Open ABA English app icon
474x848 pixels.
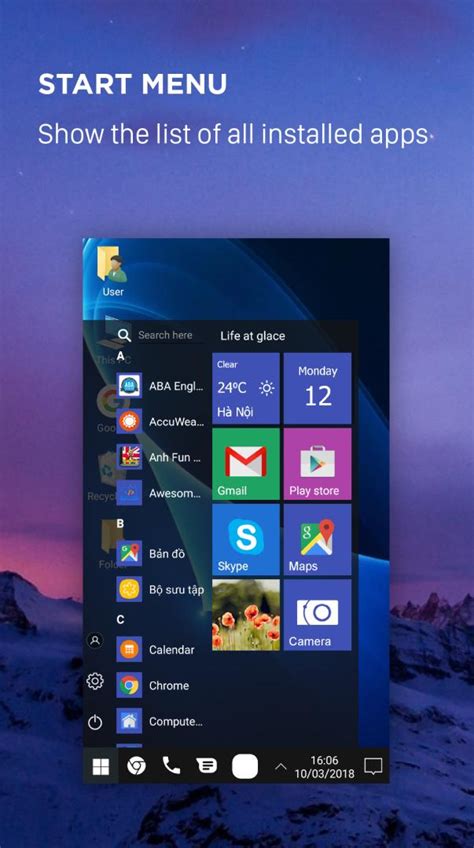coord(129,386)
